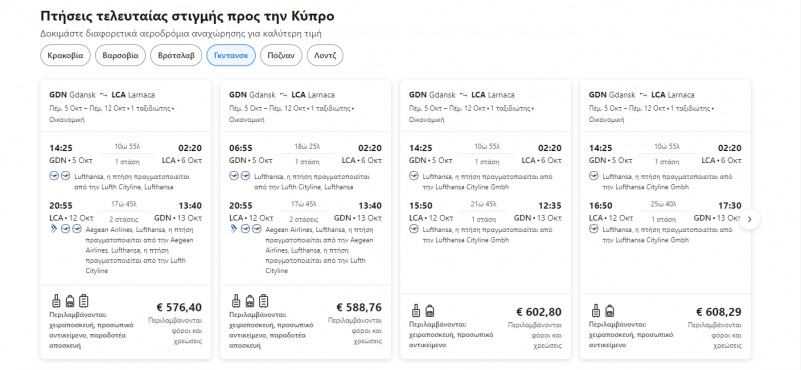
Task: Choose the Λοντζ departure airport chip
Action: tap(325, 56)
